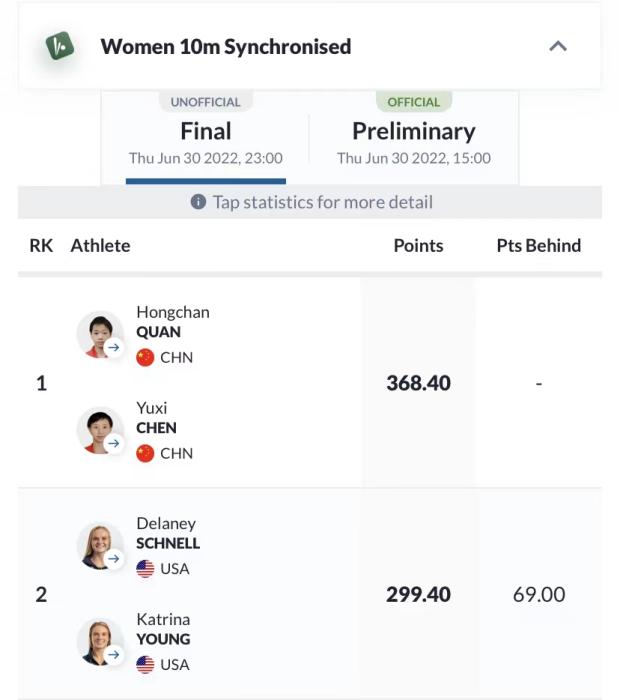This screenshot has width=620, height=700.
Task: Click USA flag icon next to Delaney Schnell
Action: tap(145, 569)
